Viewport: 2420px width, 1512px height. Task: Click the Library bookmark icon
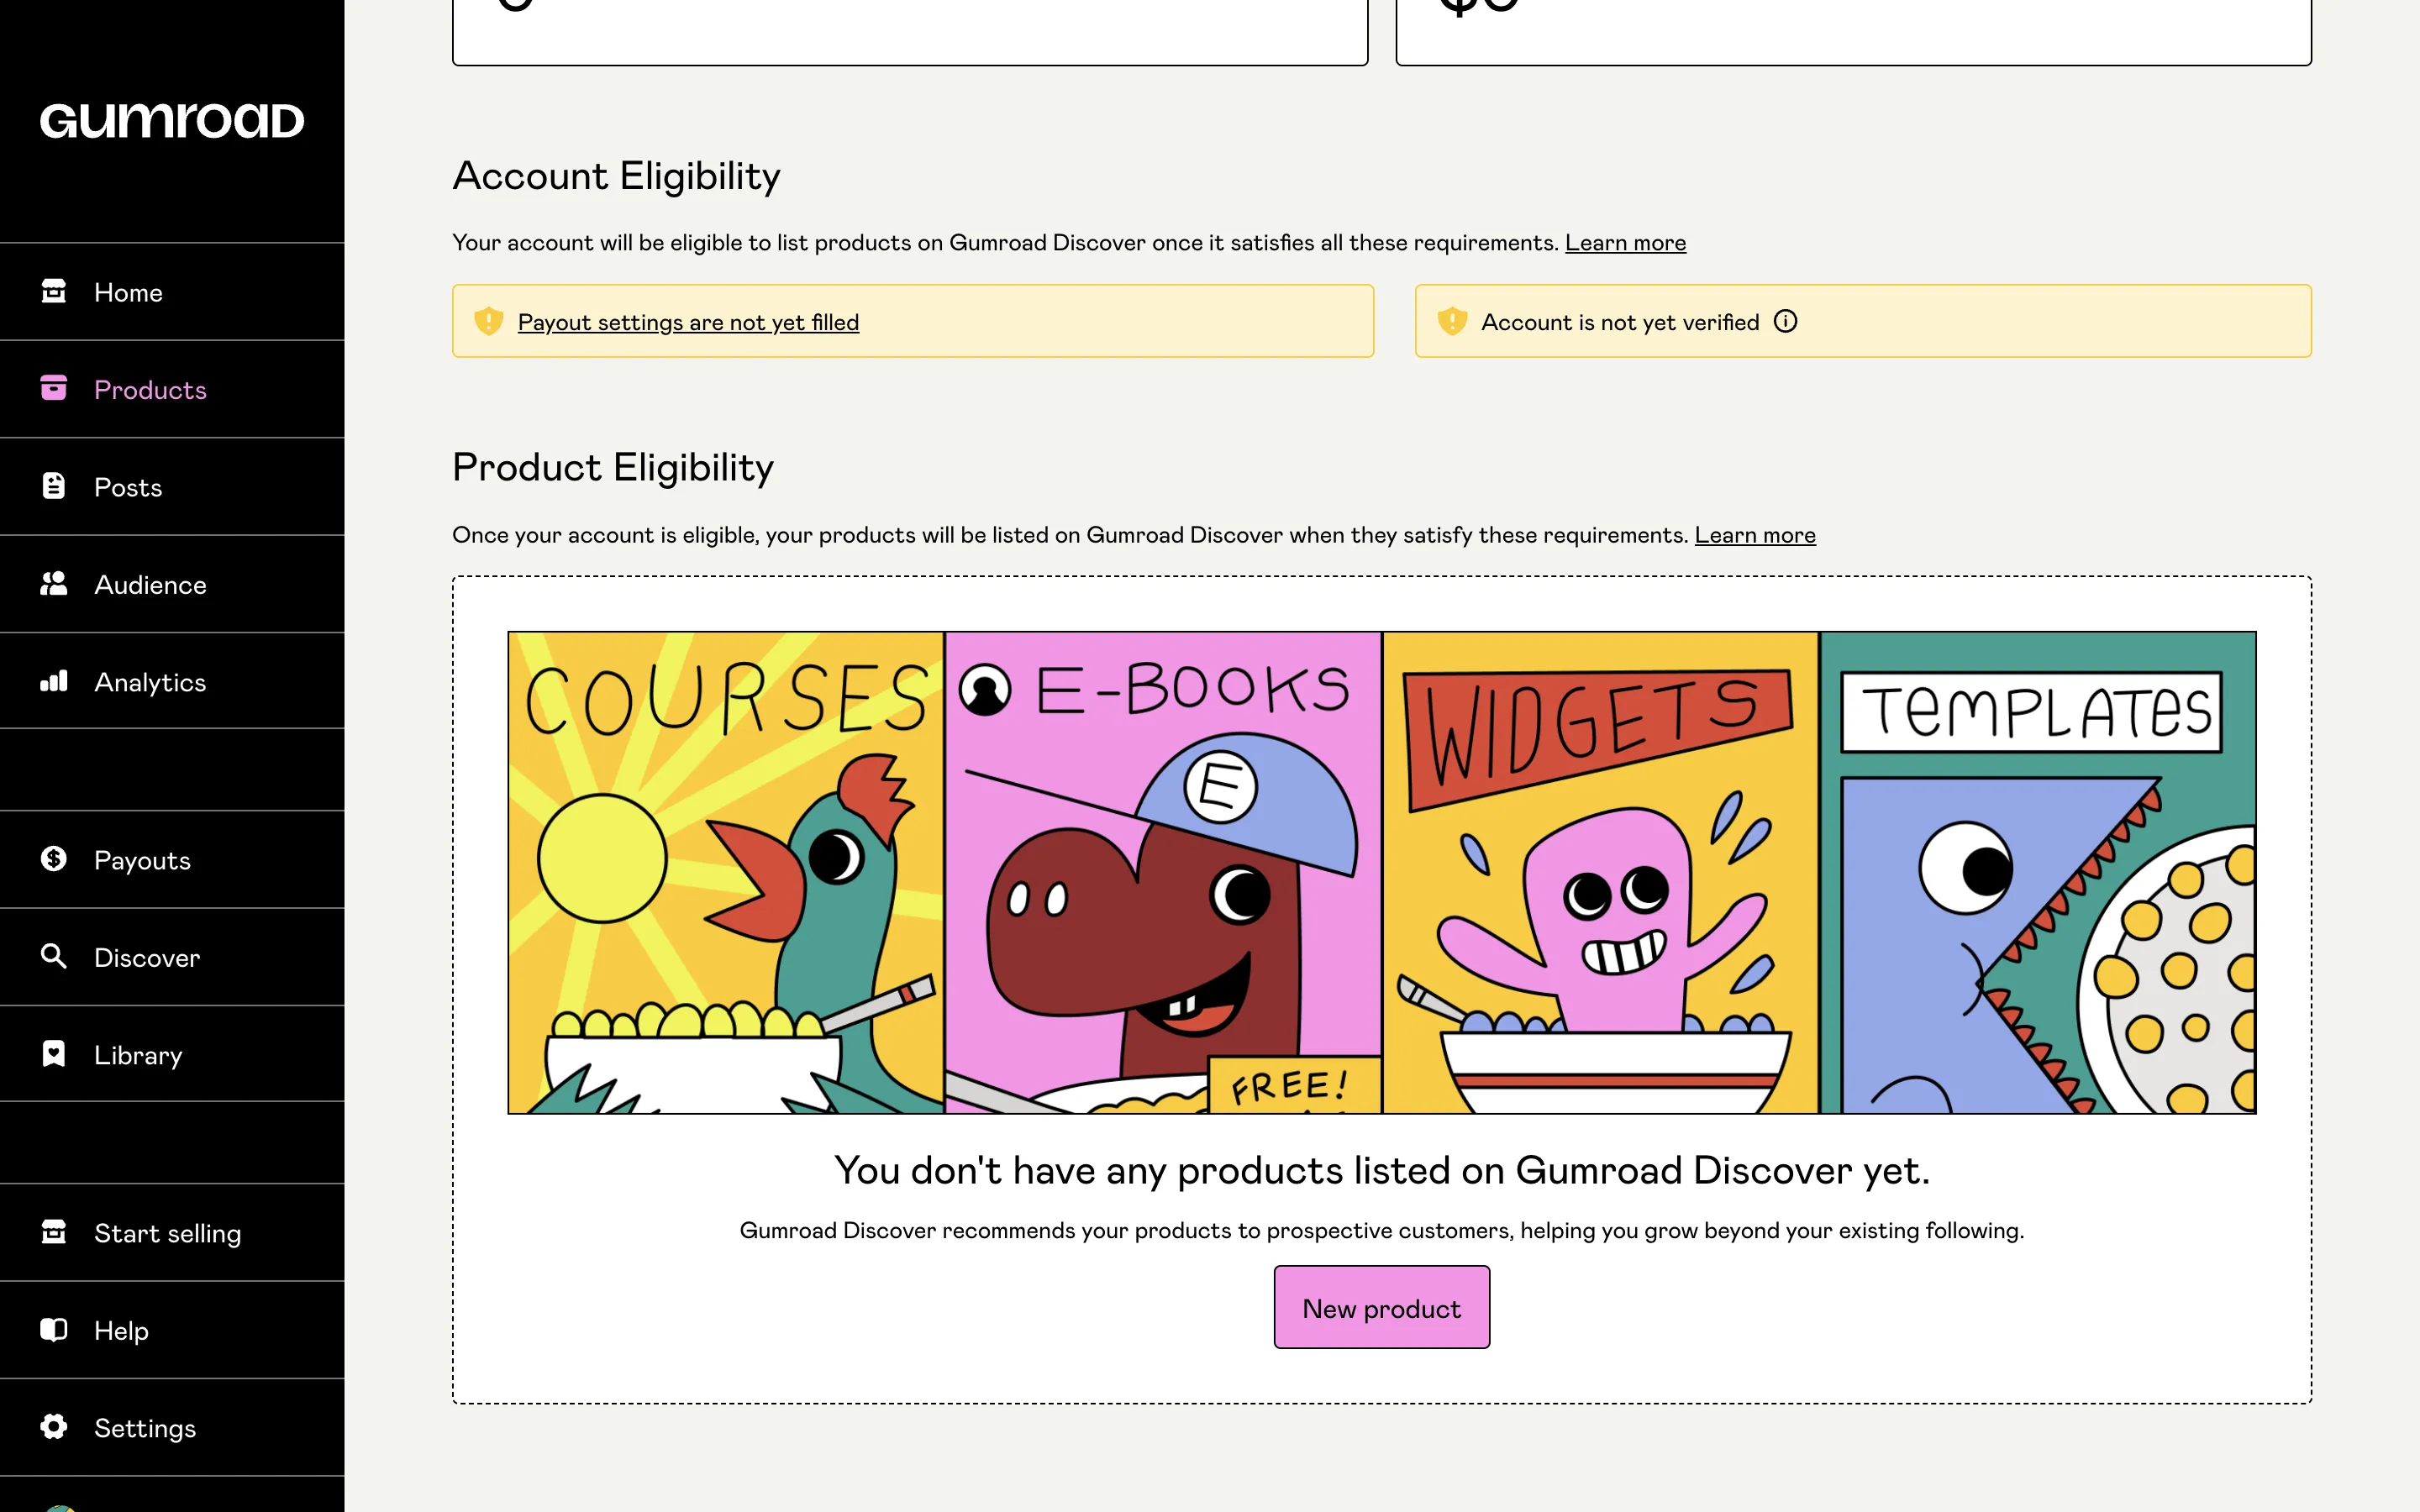pyautogui.click(x=54, y=1054)
